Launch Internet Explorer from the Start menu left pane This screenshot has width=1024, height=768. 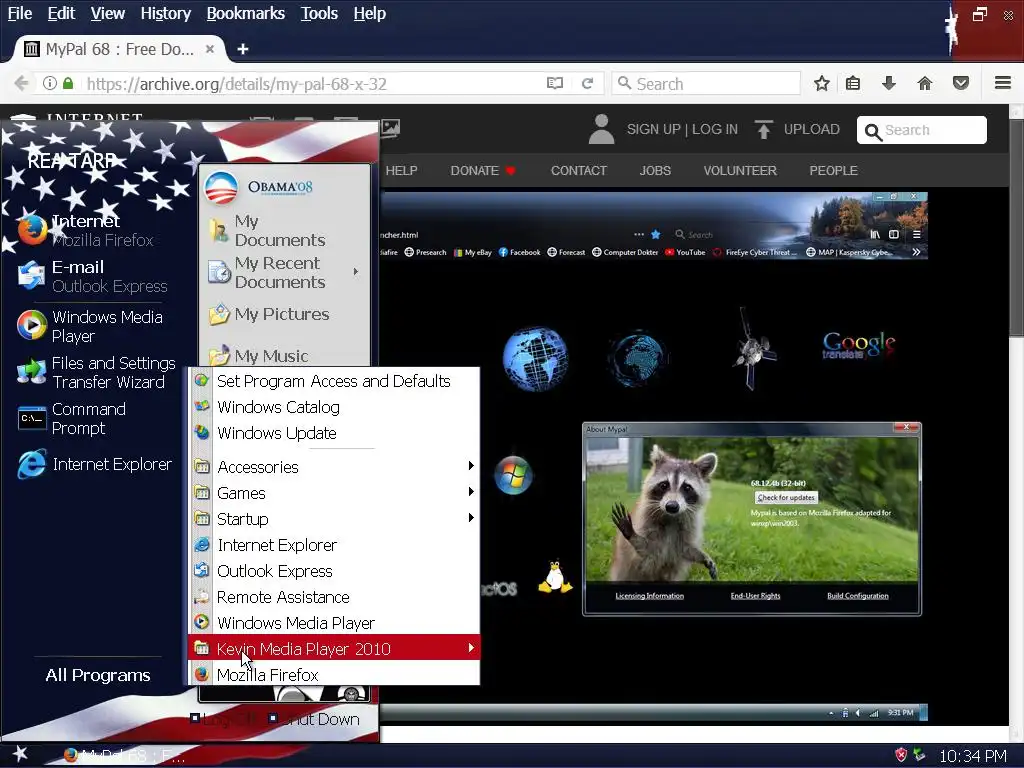pos(95,464)
